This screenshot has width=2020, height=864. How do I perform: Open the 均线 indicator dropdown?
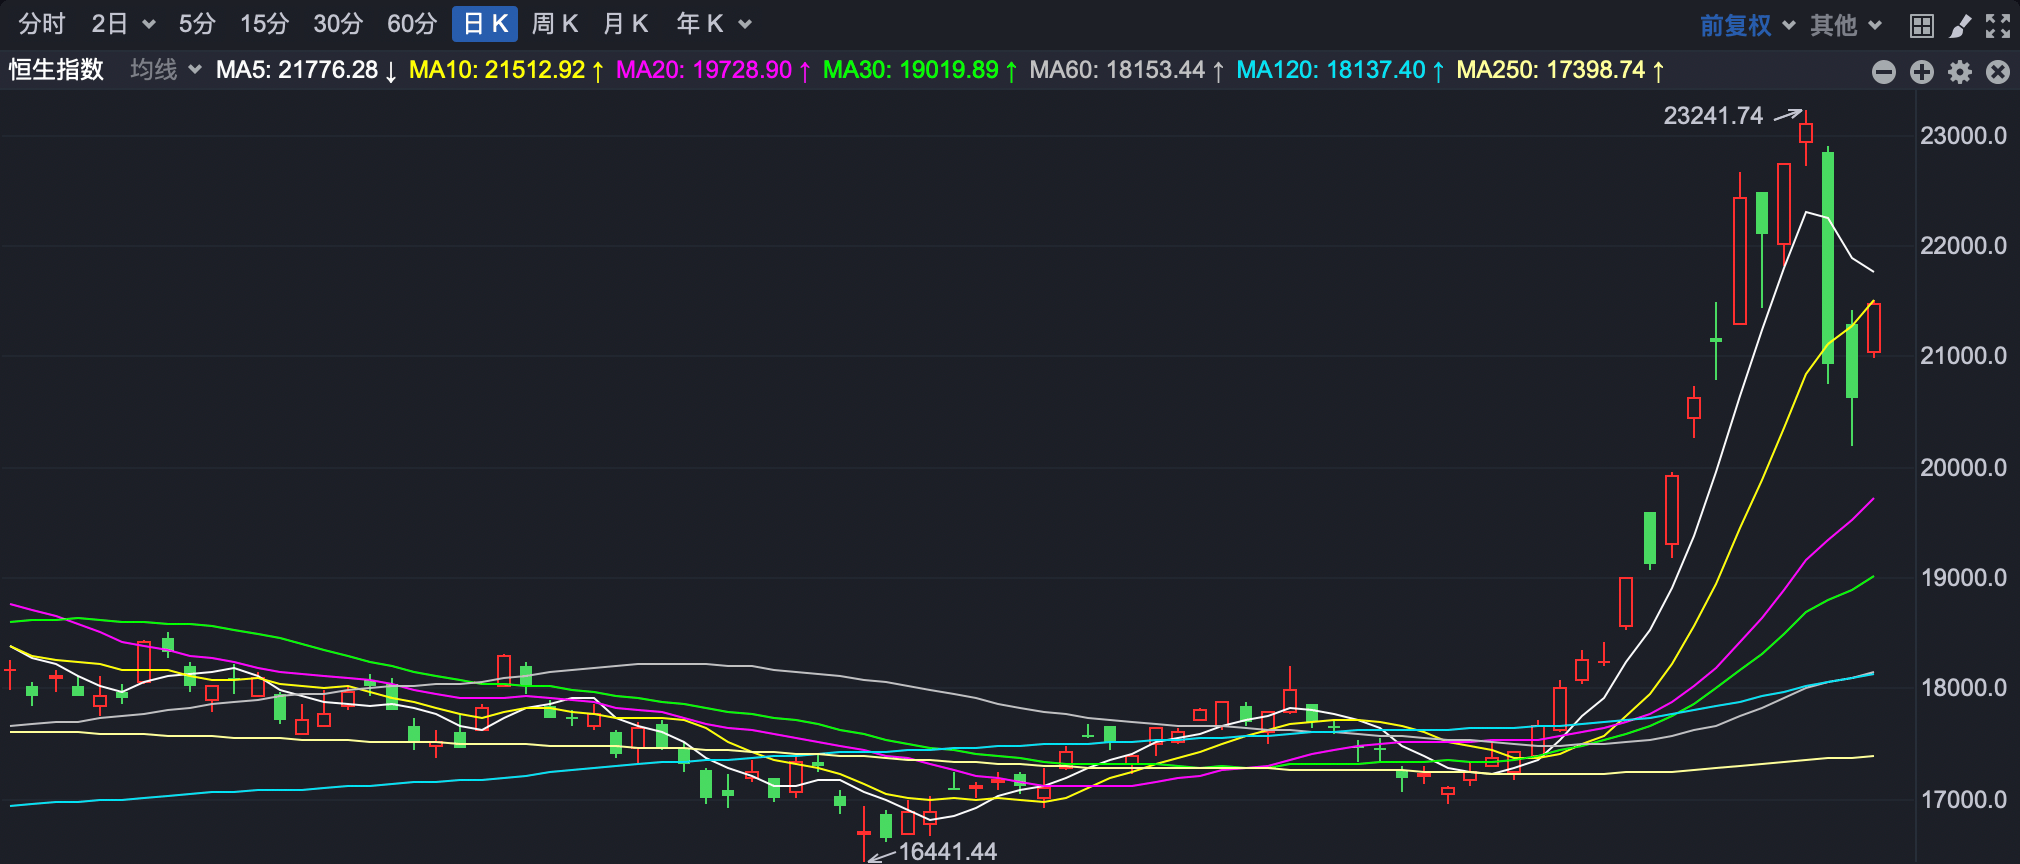[x=166, y=69]
